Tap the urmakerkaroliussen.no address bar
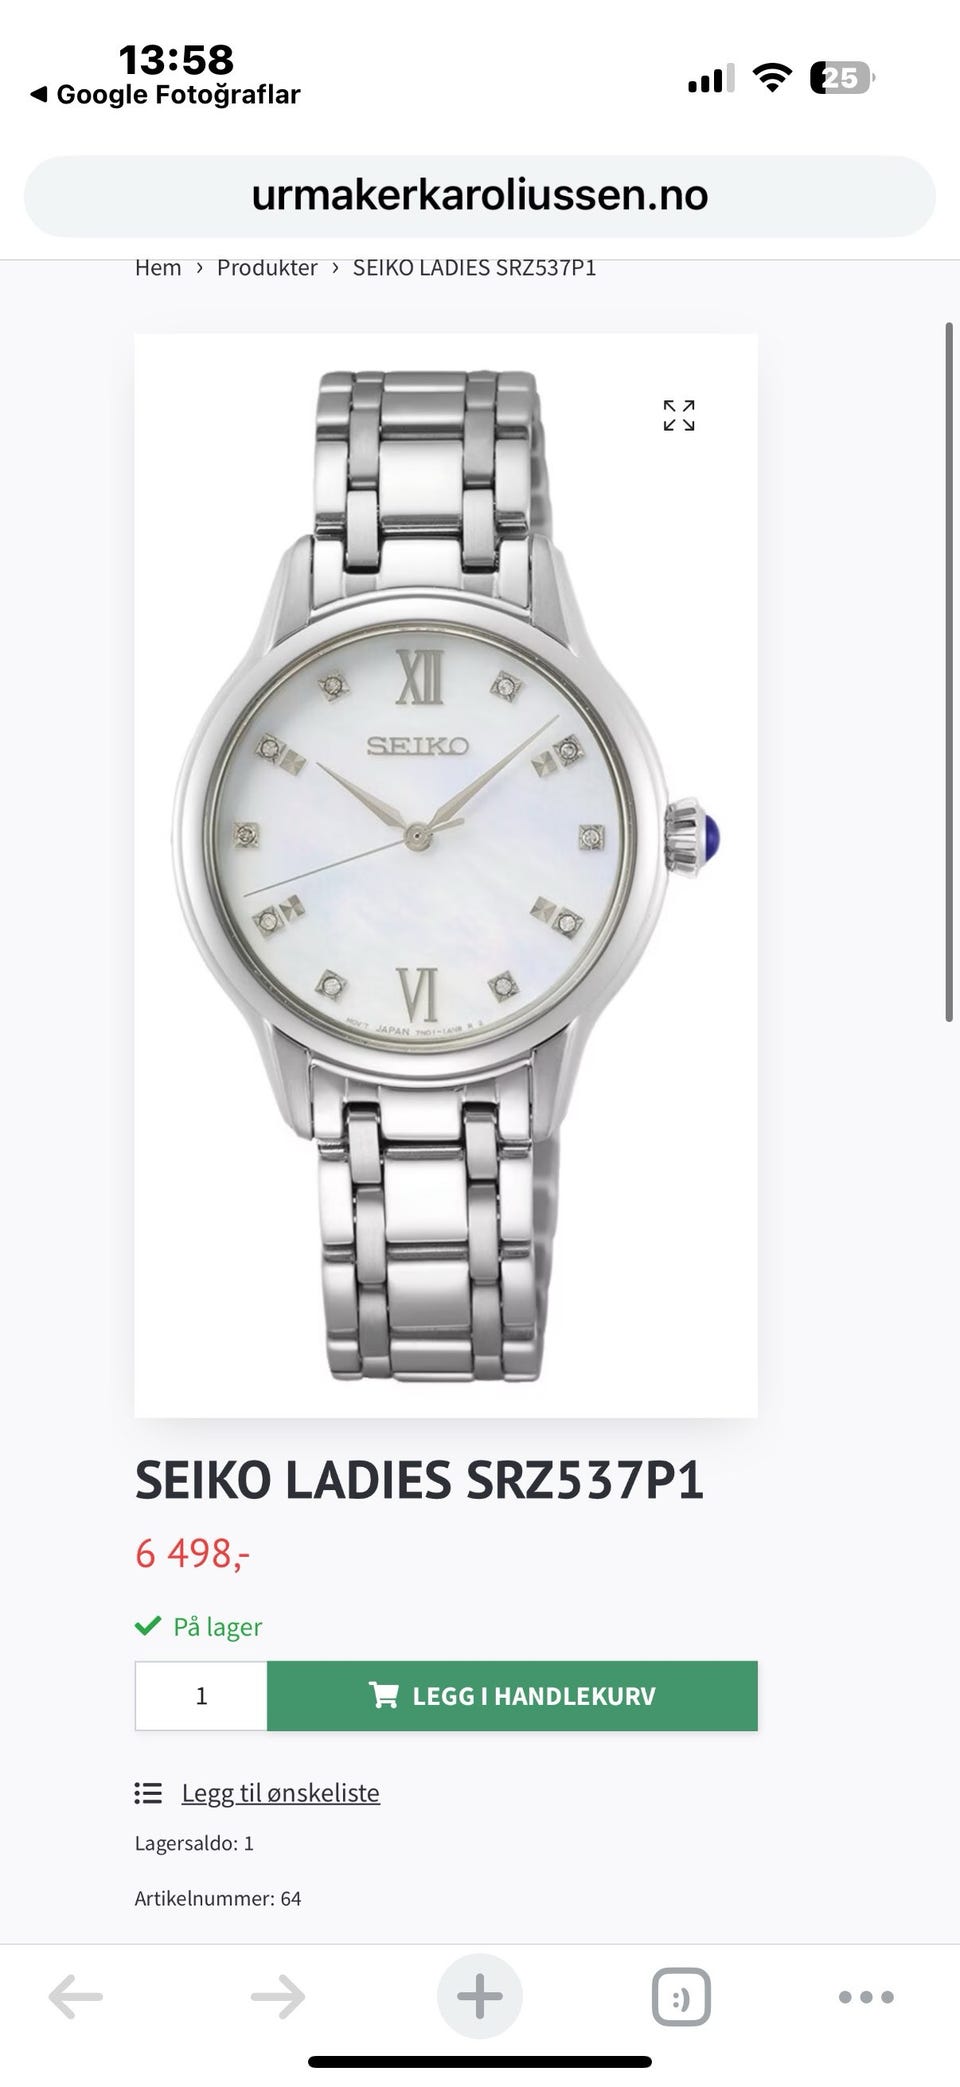The height and width of the screenshot is (2087, 960). (x=480, y=195)
